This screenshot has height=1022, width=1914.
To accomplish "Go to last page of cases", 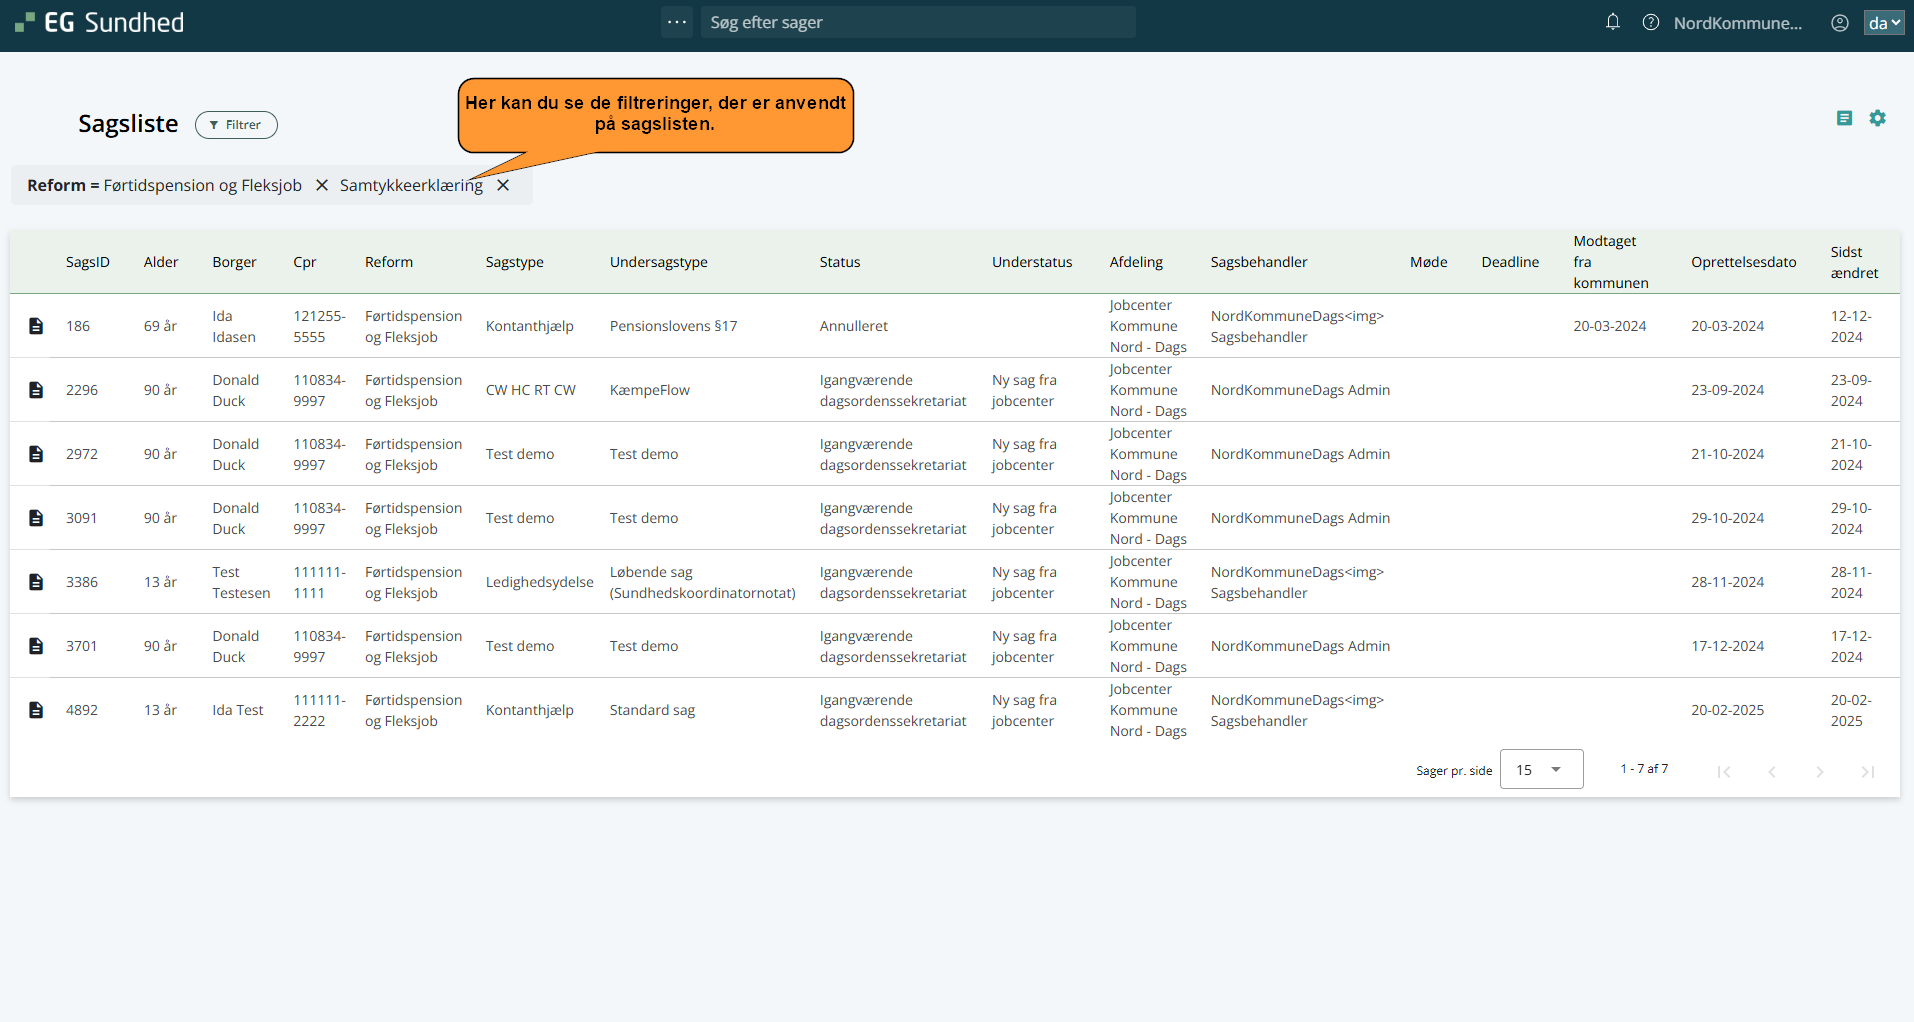I will [x=1868, y=771].
